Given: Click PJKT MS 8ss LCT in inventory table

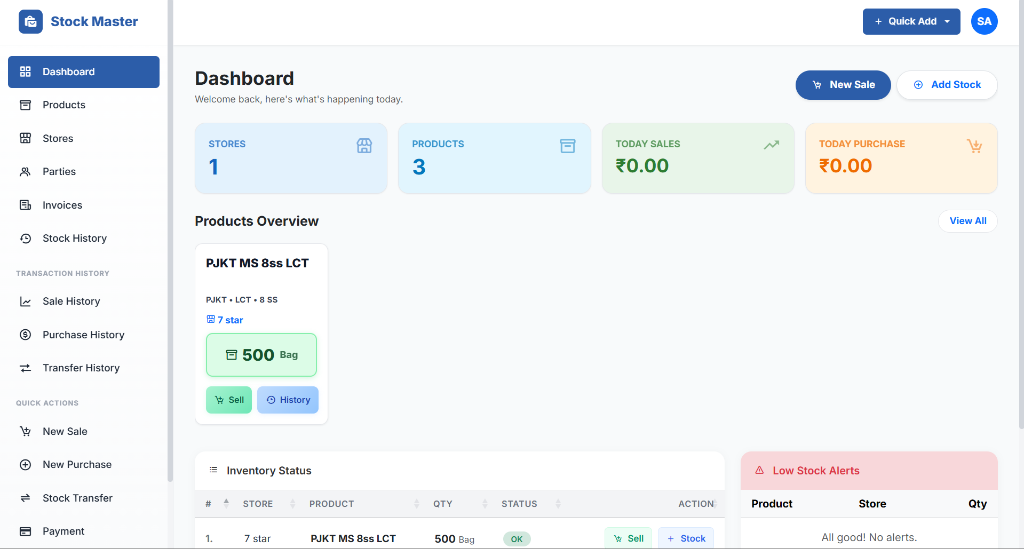Looking at the screenshot, I should [x=353, y=539].
